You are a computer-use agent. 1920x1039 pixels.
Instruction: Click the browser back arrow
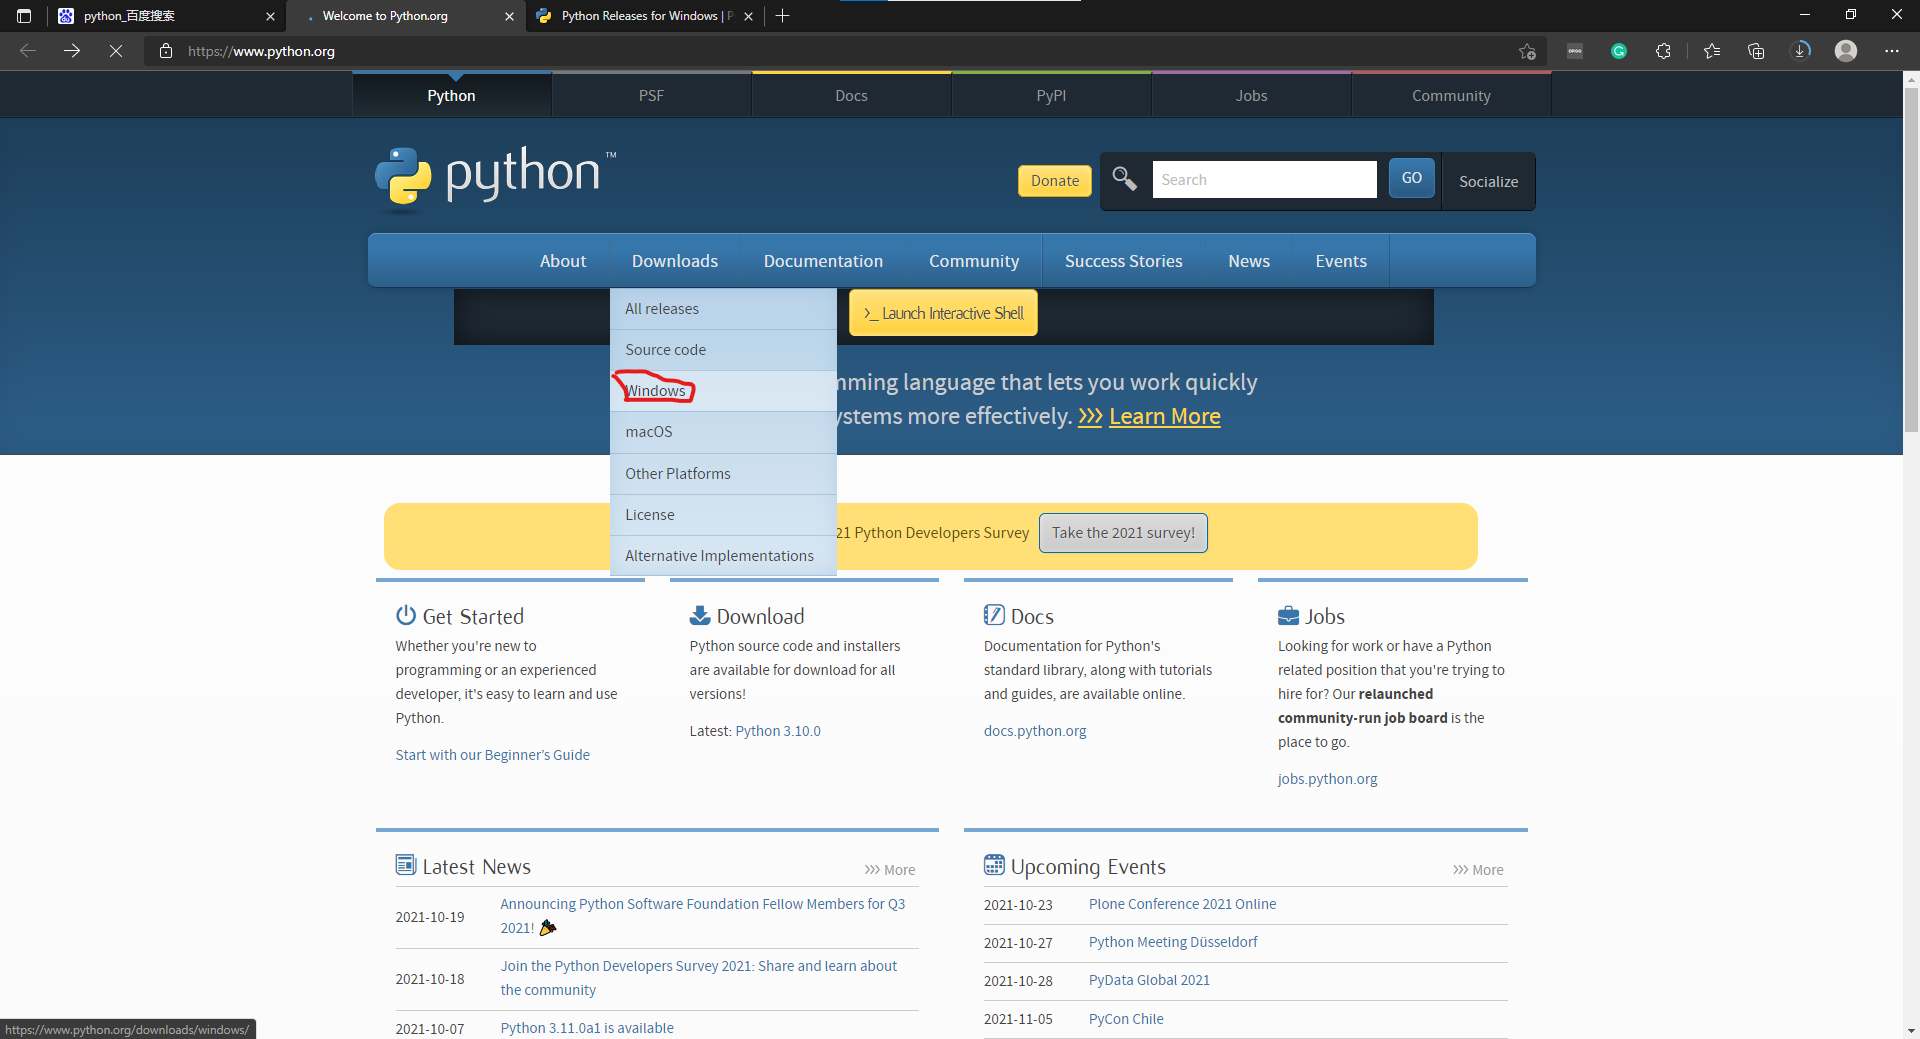[x=28, y=51]
